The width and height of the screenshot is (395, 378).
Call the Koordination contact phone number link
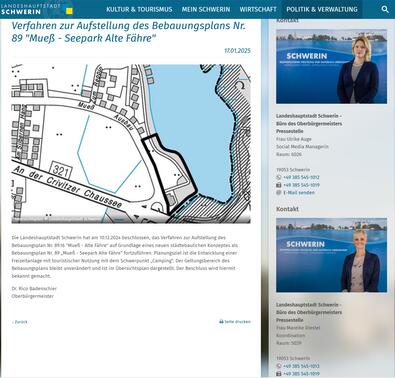tap(301, 366)
